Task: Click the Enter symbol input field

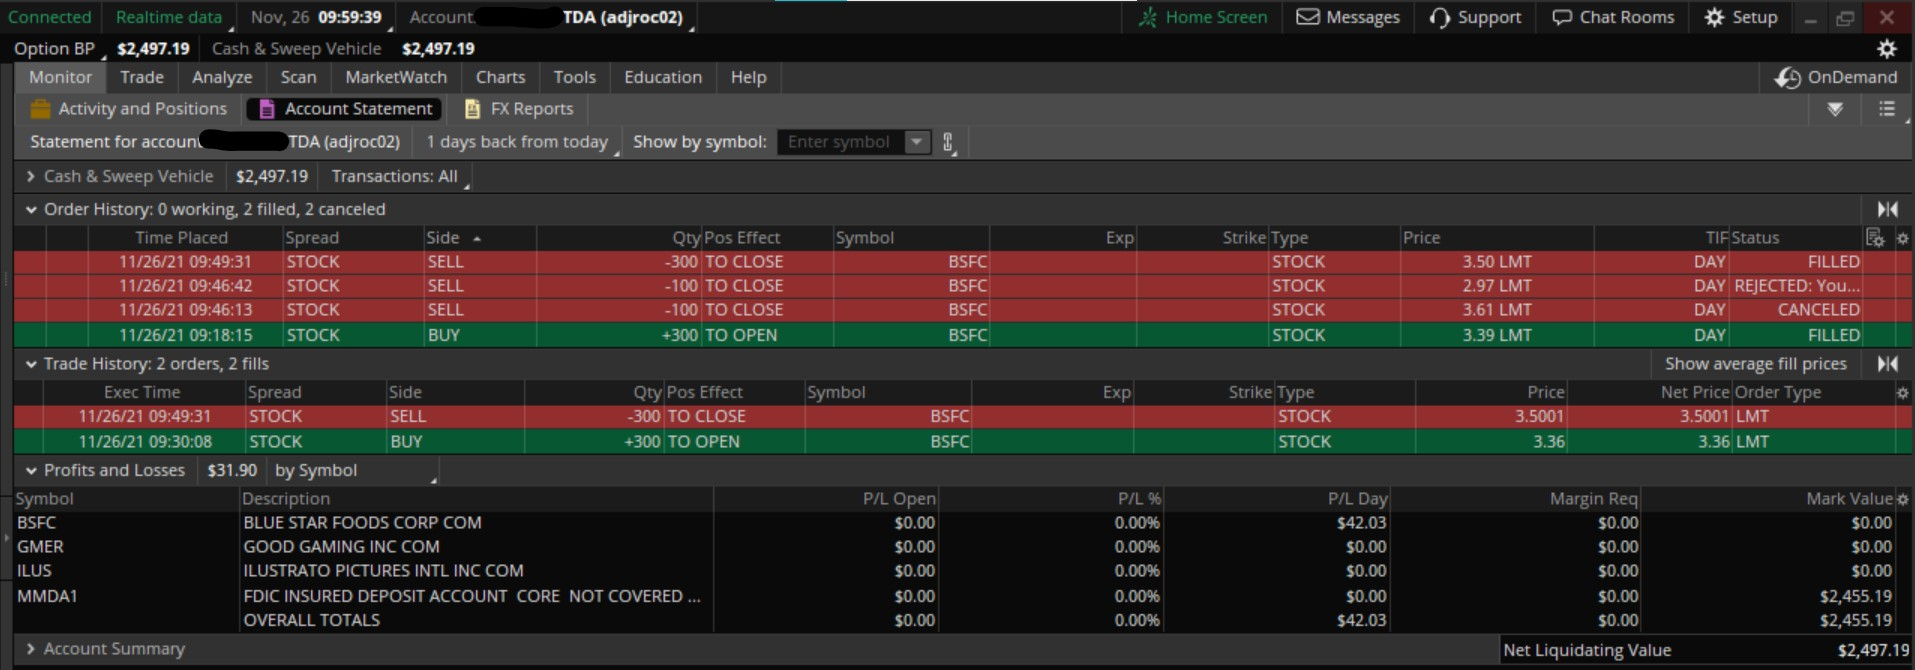Action: [840, 142]
